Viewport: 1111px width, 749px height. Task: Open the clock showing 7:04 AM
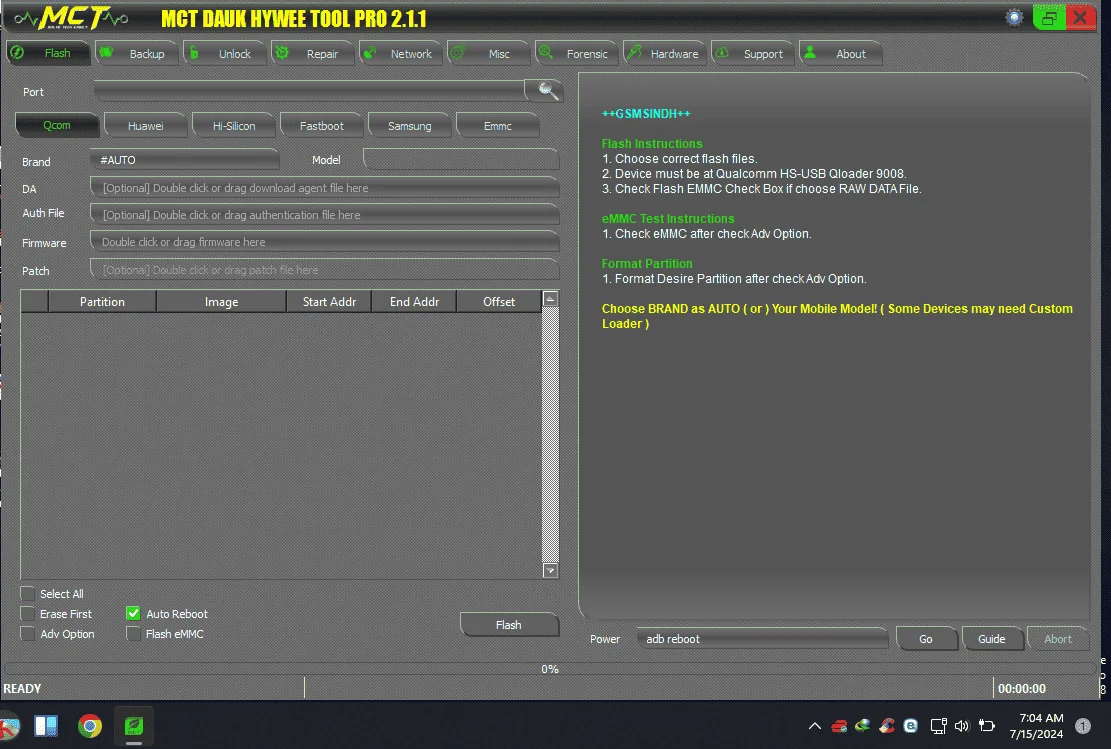click(1037, 726)
